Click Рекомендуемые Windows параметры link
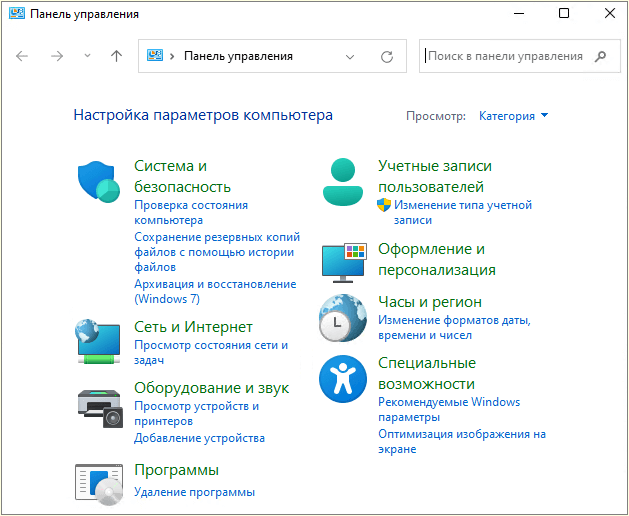The height and width of the screenshot is (516, 629). point(449,409)
